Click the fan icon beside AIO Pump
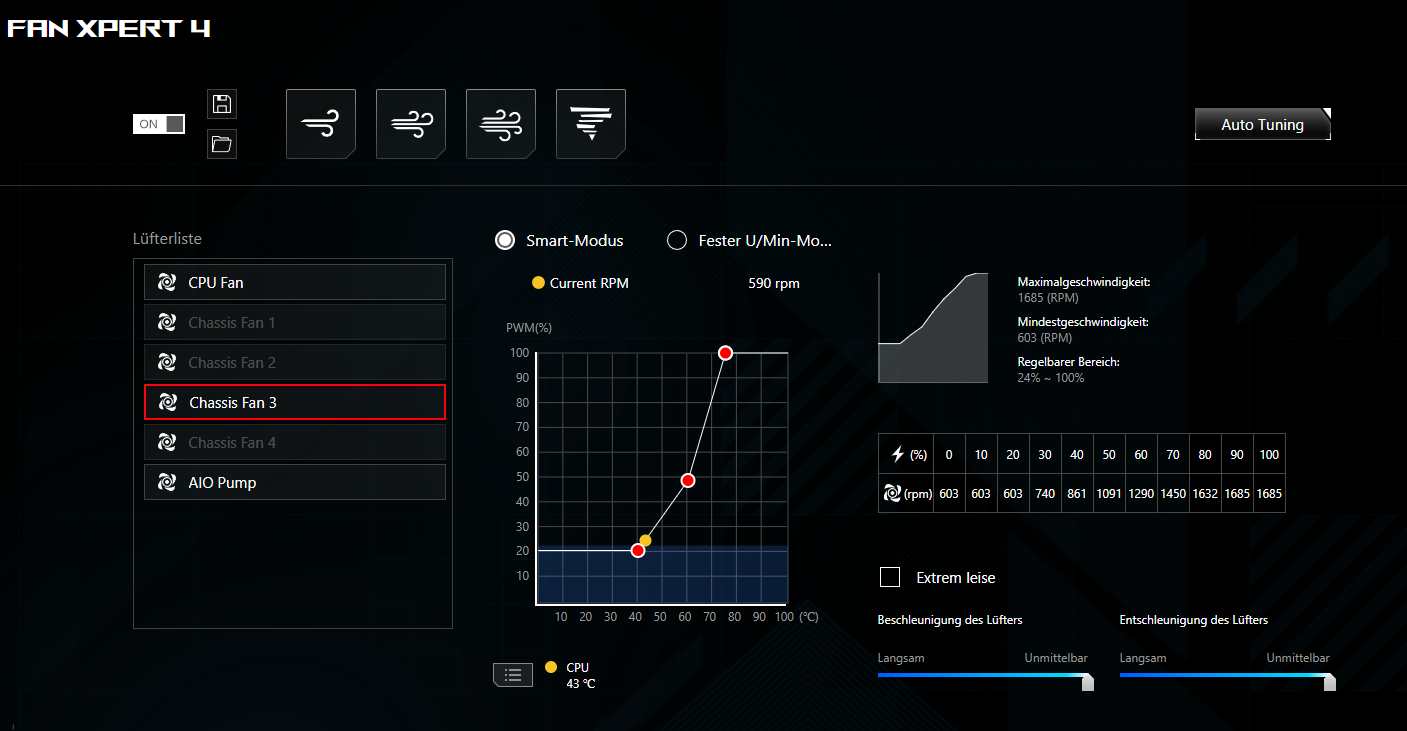This screenshot has height=731, width=1407. click(167, 483)
